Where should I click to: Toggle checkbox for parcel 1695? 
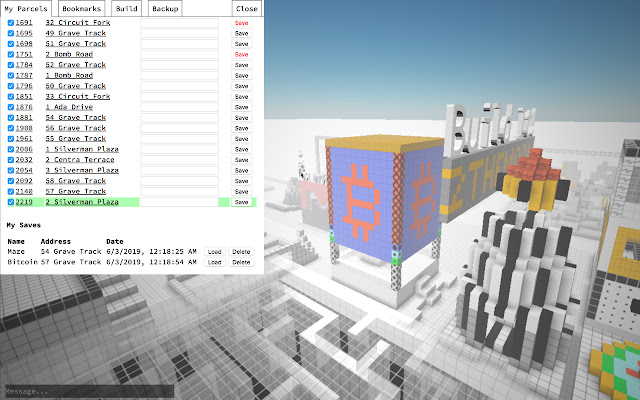11,33
